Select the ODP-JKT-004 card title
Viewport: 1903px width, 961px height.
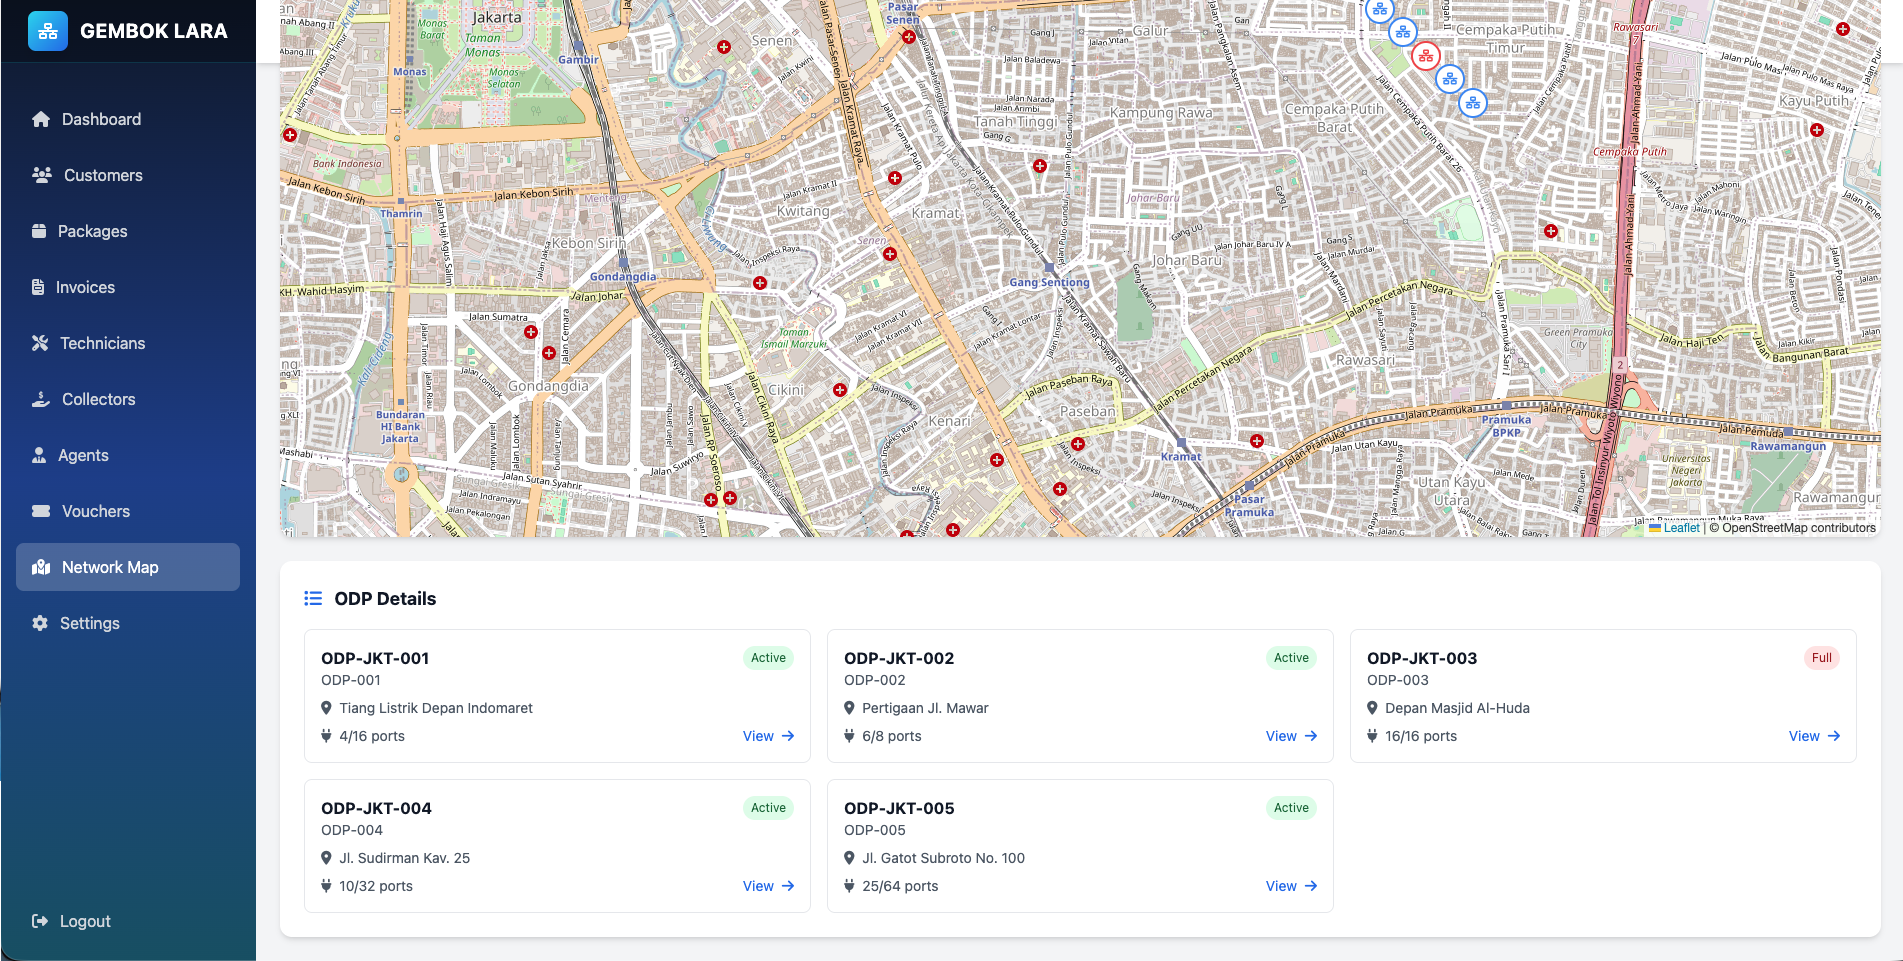pos(376,808)
